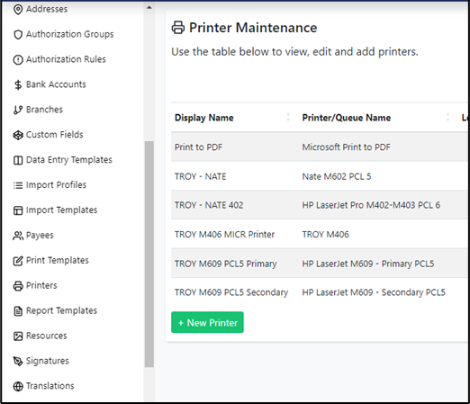Select the Print to PDF row
The height and width of the screenshot is (404, 470).
pos(319,147)
